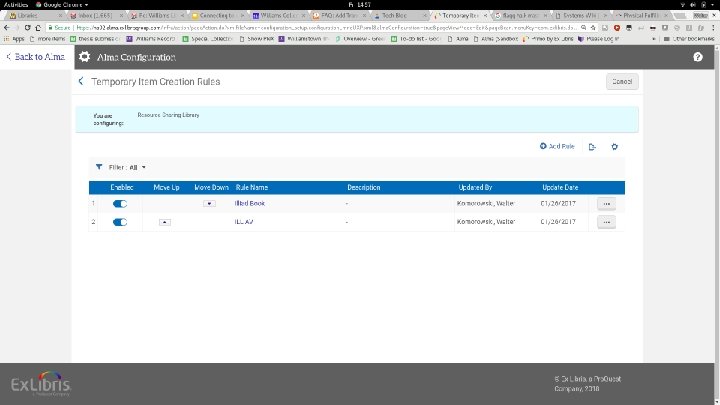Bookmark this page with the star icon
This screenshot has height=405, width=720.
(x=593, y=28)
